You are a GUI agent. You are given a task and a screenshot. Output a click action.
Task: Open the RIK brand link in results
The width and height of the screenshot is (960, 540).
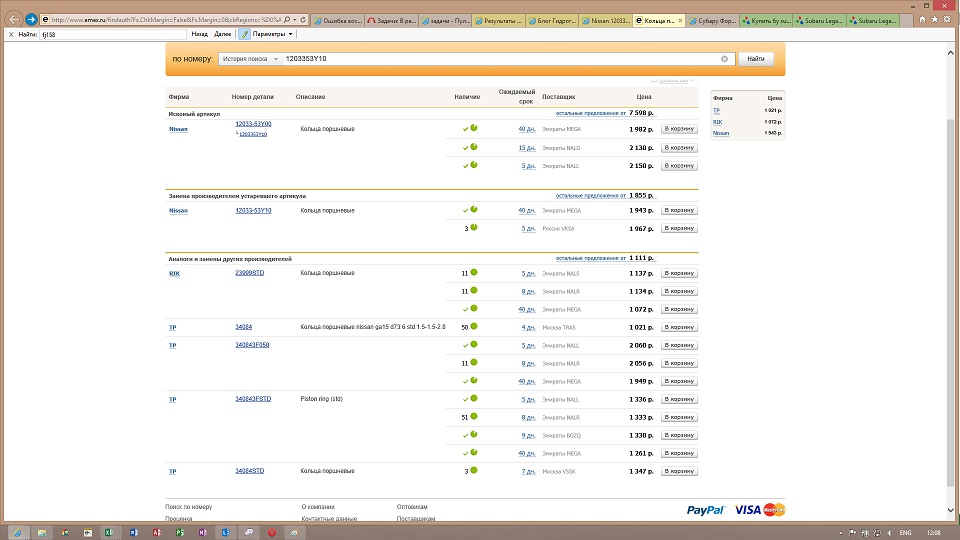pyautogui.click(x=173, y=273)
